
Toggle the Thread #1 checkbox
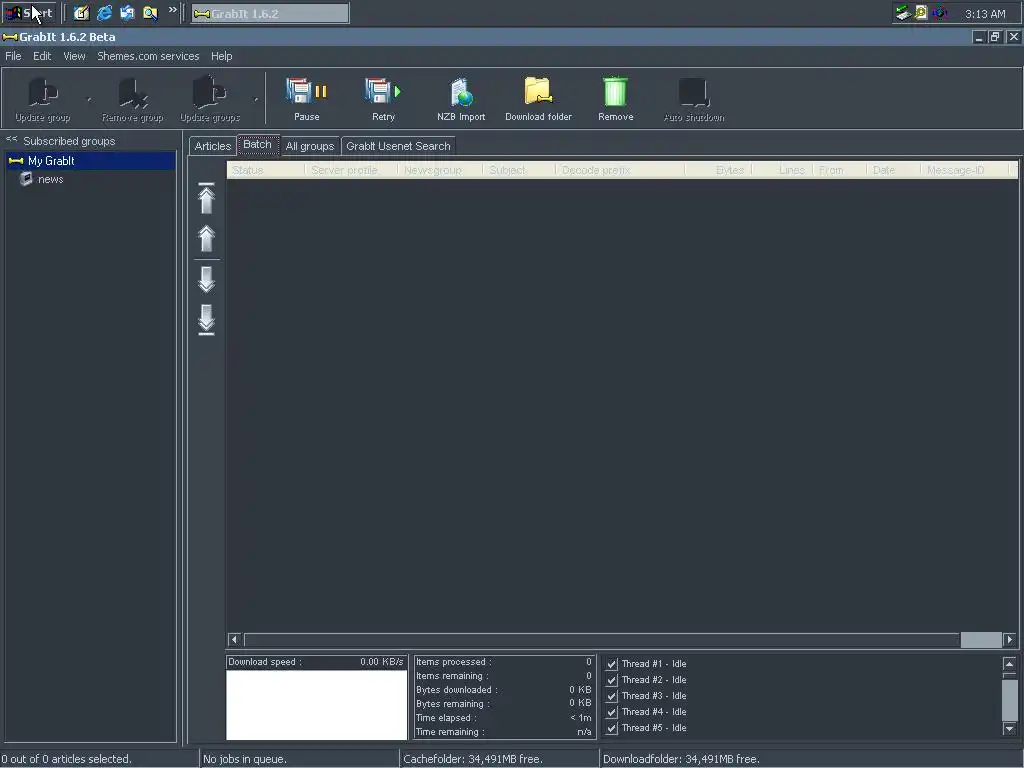pos(612,664)
